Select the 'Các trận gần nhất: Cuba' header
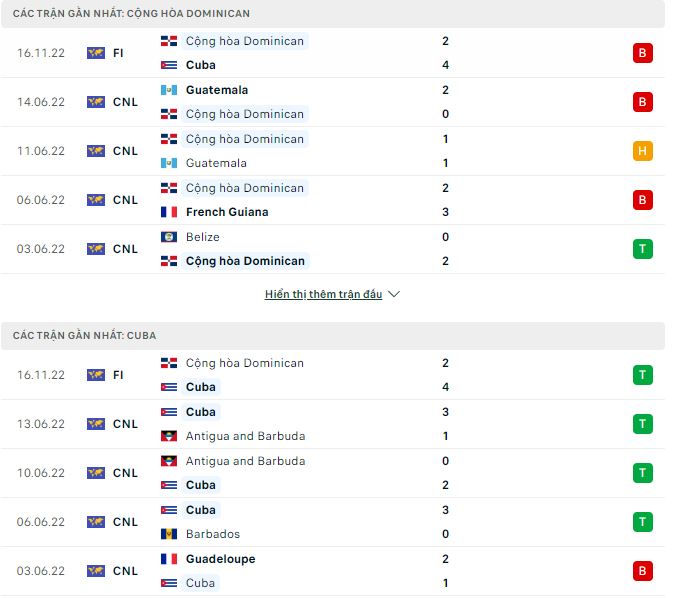The image size is (673, 599). (85, 336)
